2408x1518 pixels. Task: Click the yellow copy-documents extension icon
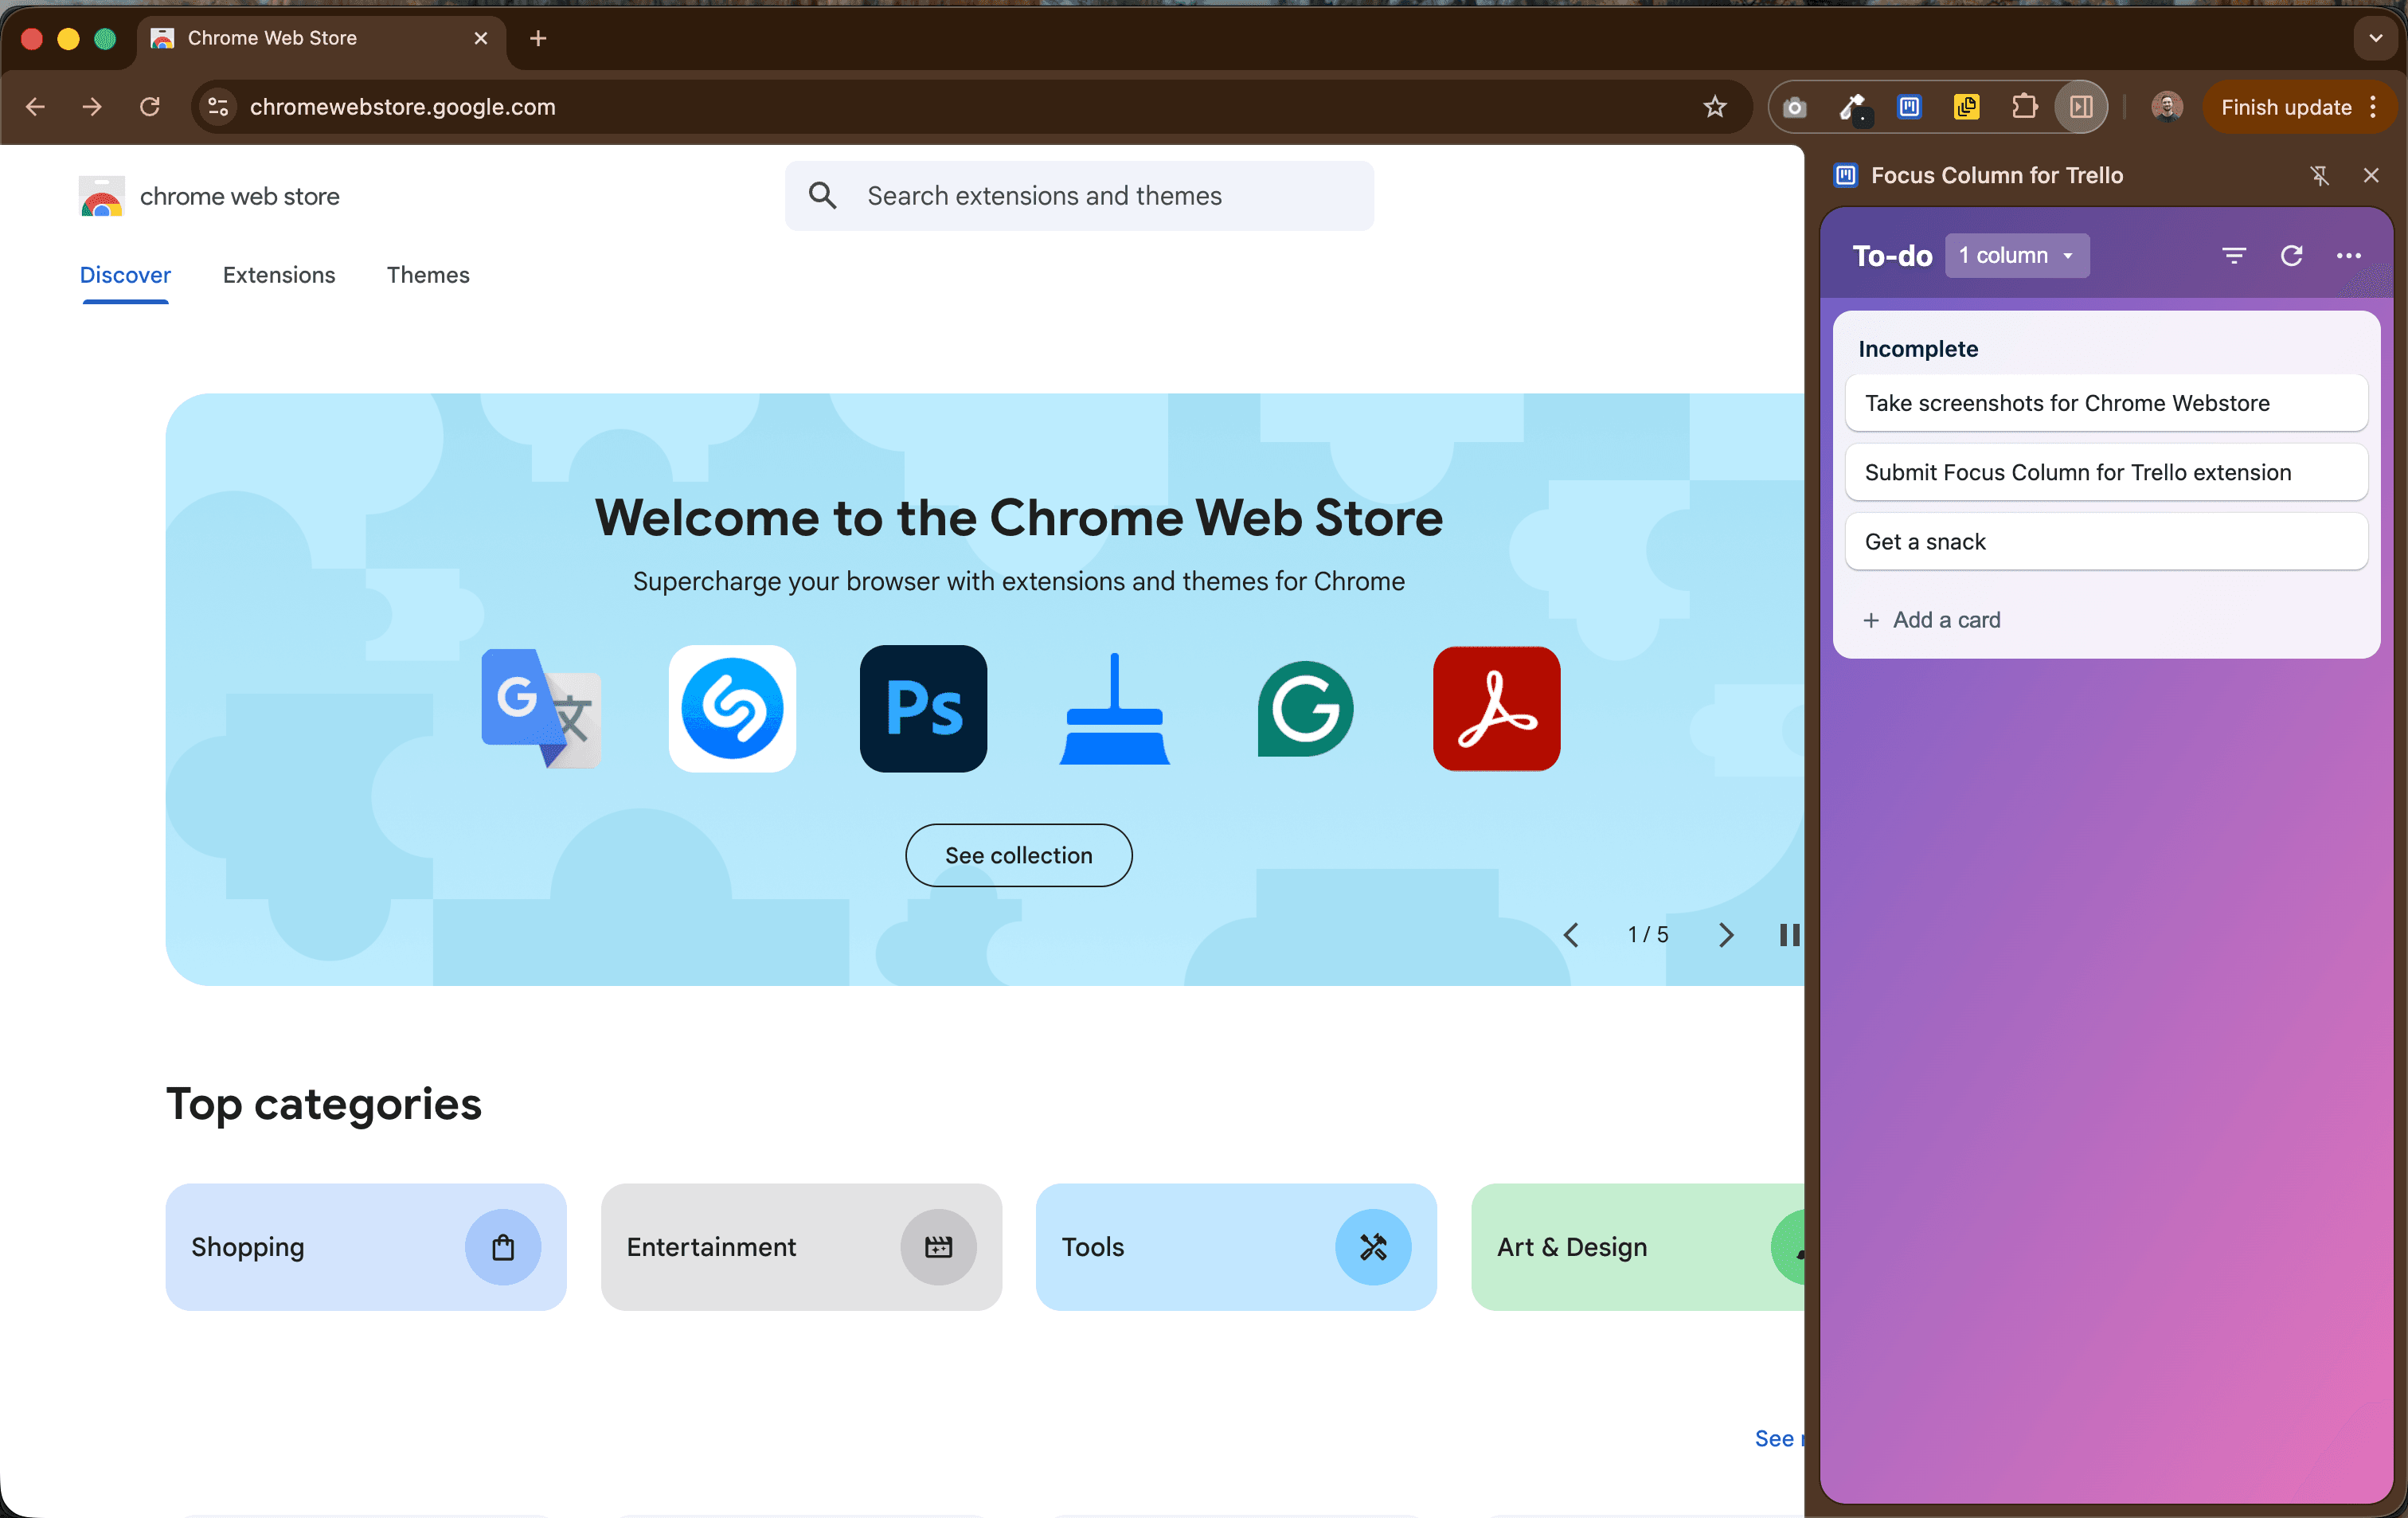pos(1966,107)
